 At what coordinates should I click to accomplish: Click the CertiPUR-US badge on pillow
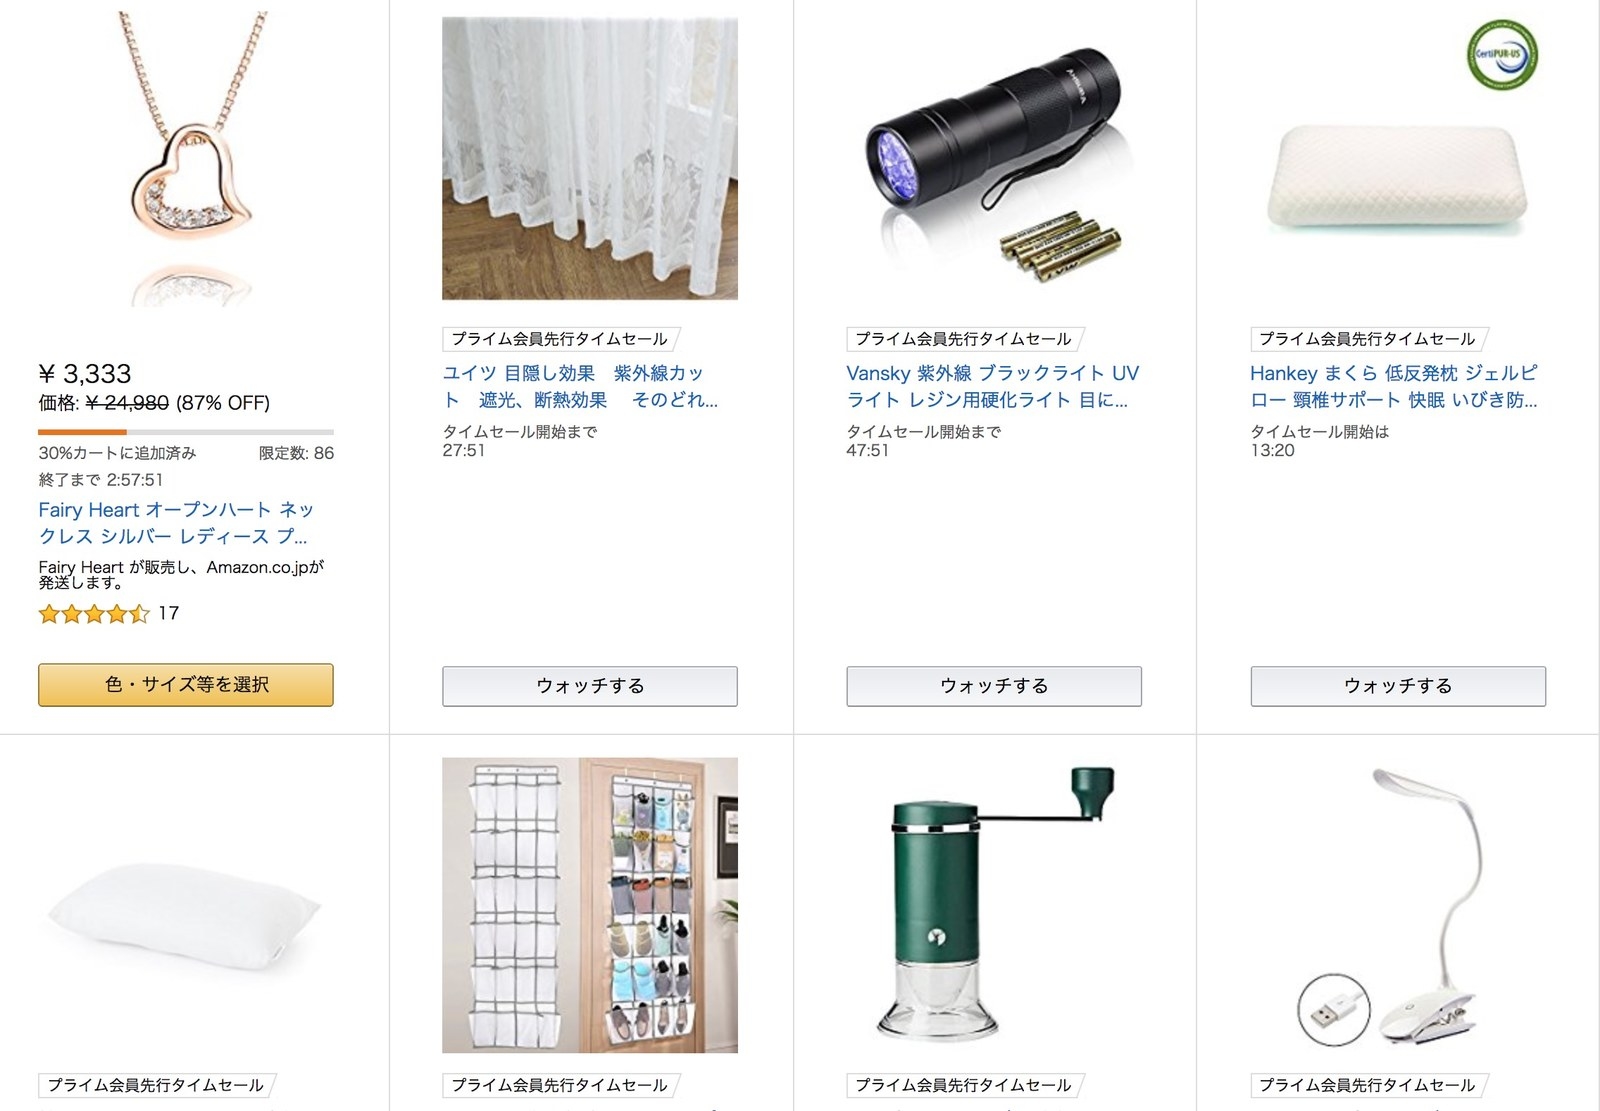coord(1502,55)
